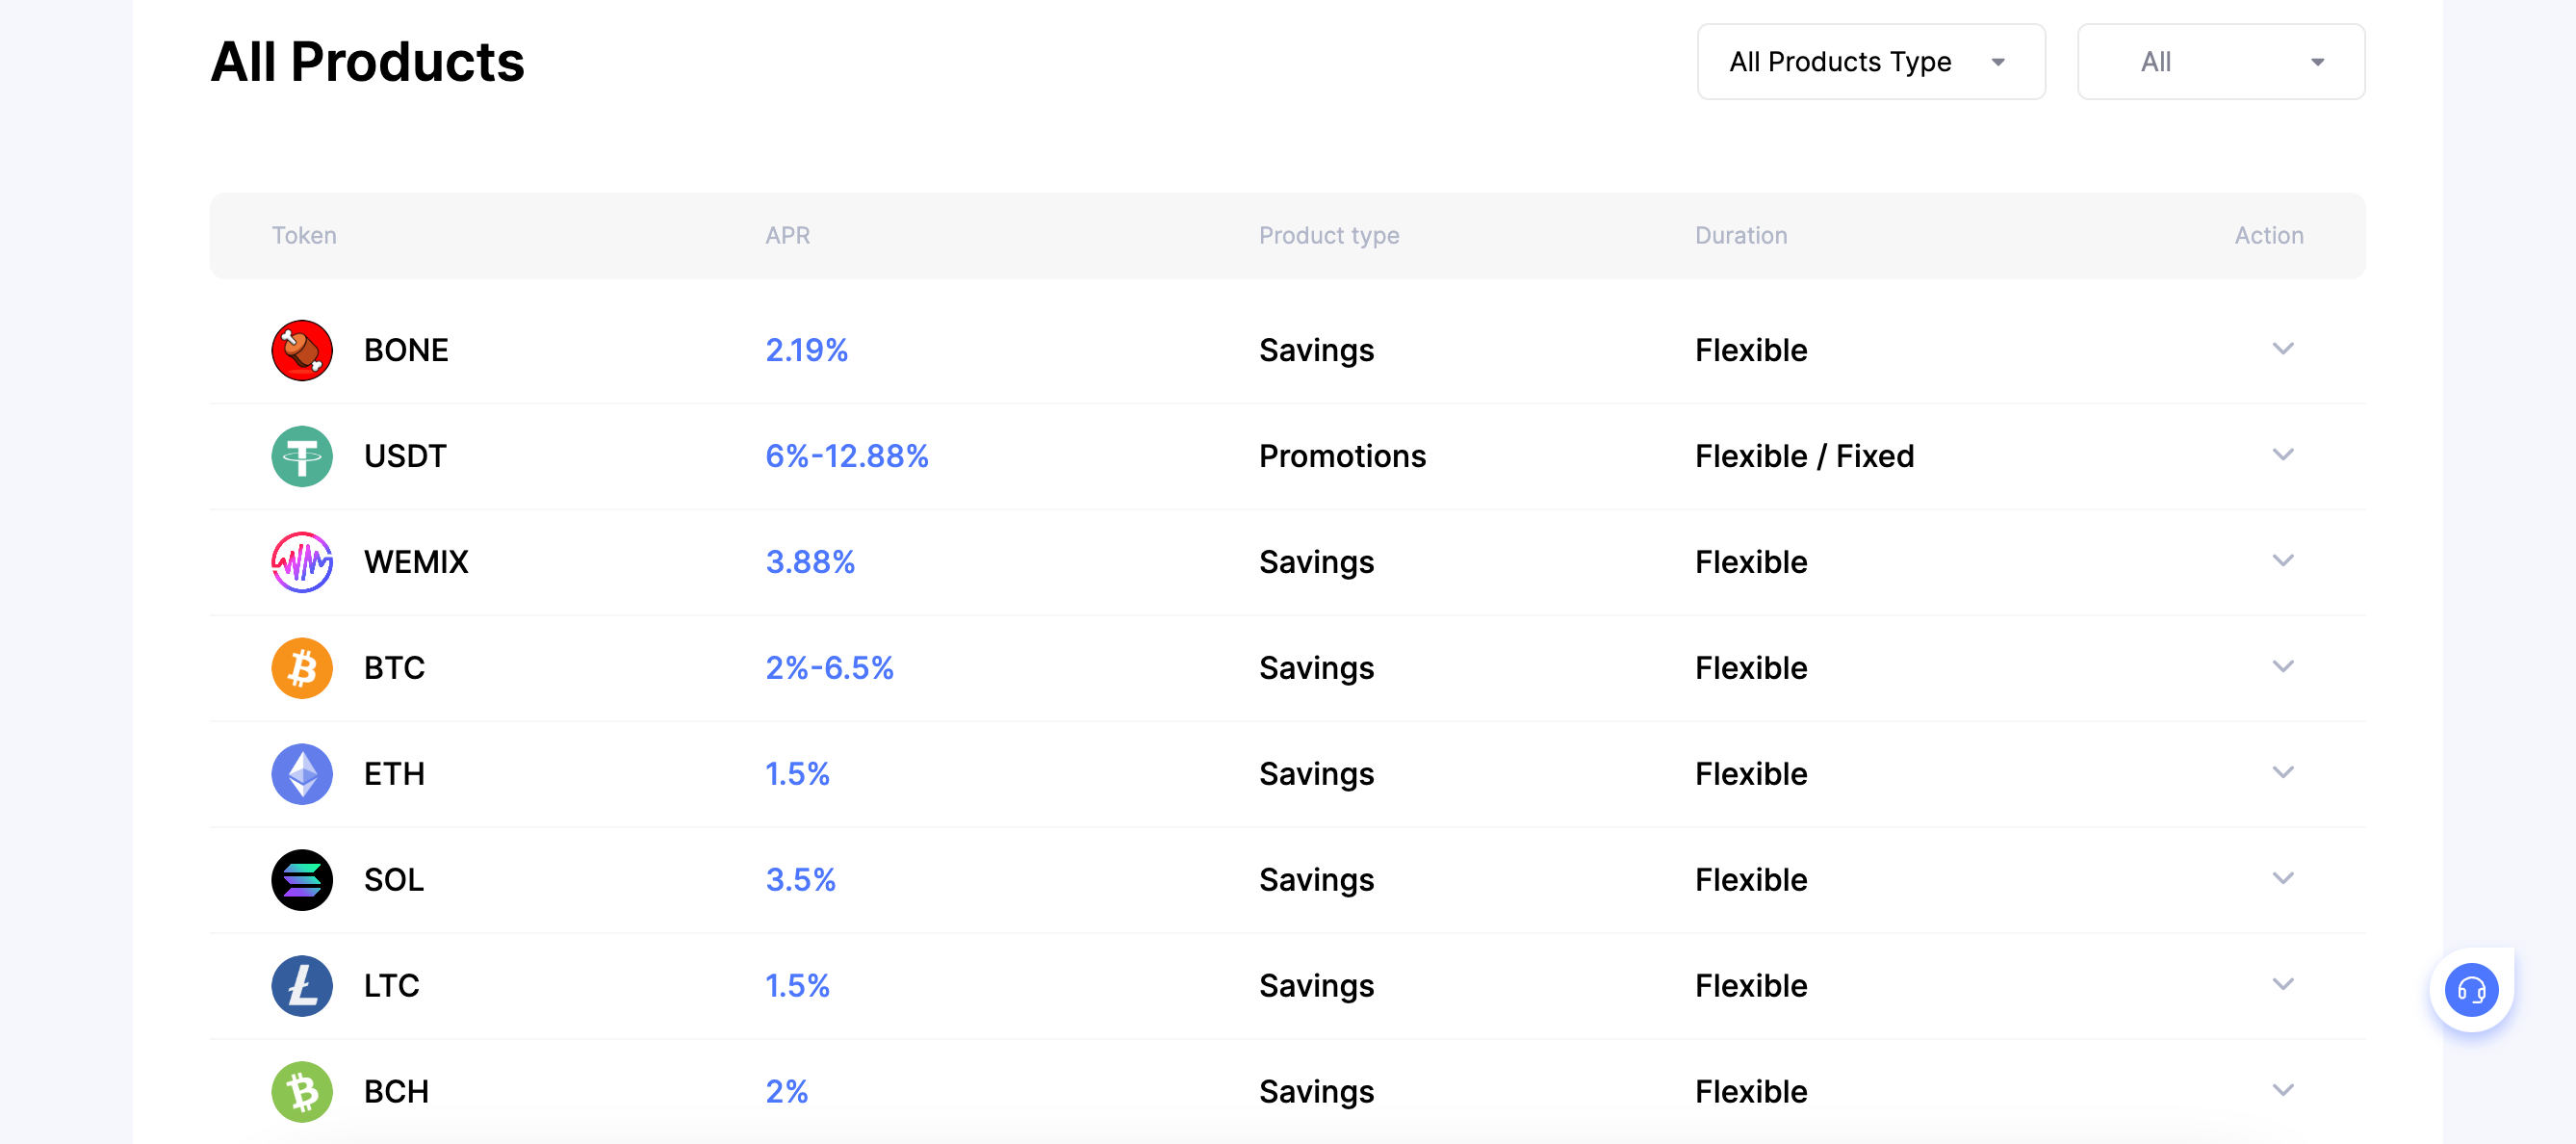
Task: Expand the BONE row details
Action: click(x=2283, y=349)
